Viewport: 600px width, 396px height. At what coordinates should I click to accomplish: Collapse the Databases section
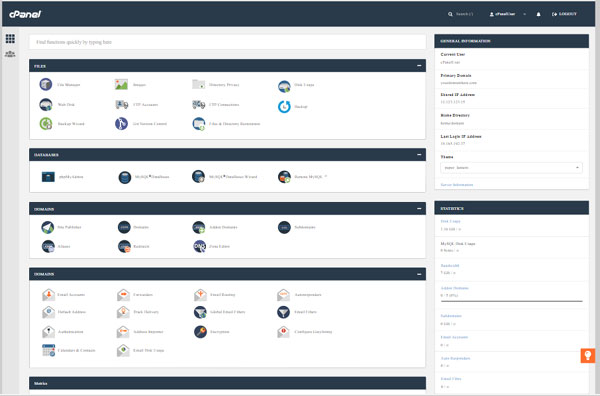[x=419, y=155]
